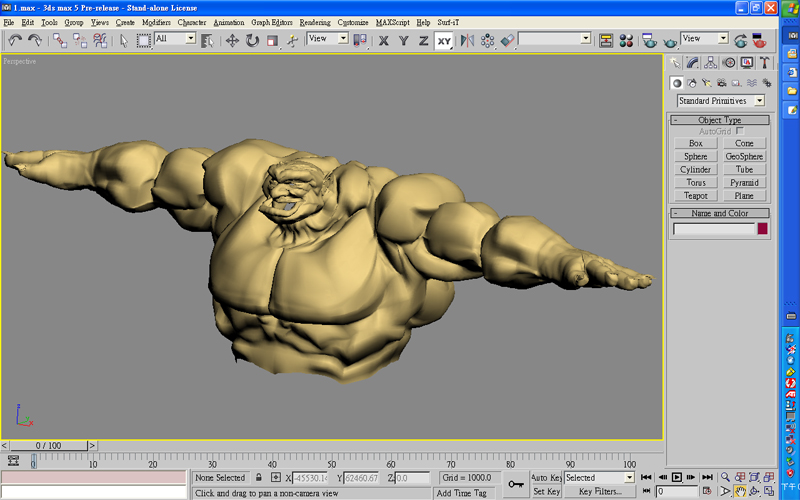Click the Quick Render teapot icon
800x500 pixels.
(x=670, y=41)
